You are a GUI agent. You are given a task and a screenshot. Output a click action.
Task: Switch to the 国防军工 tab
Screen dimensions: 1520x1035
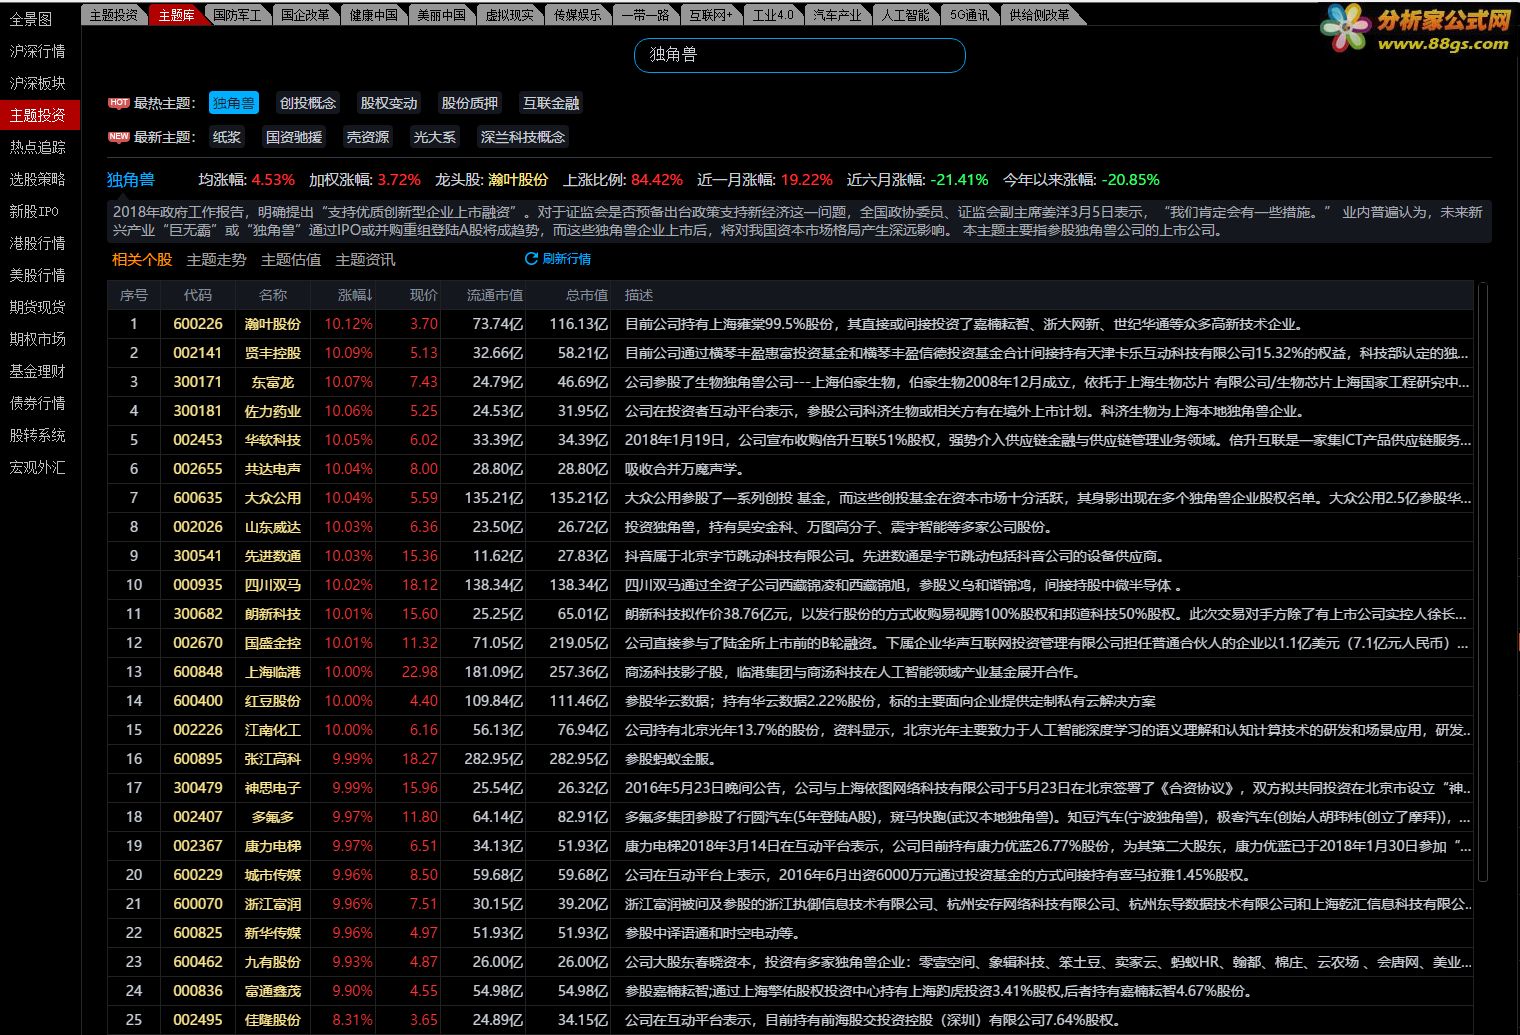point(238,15)
